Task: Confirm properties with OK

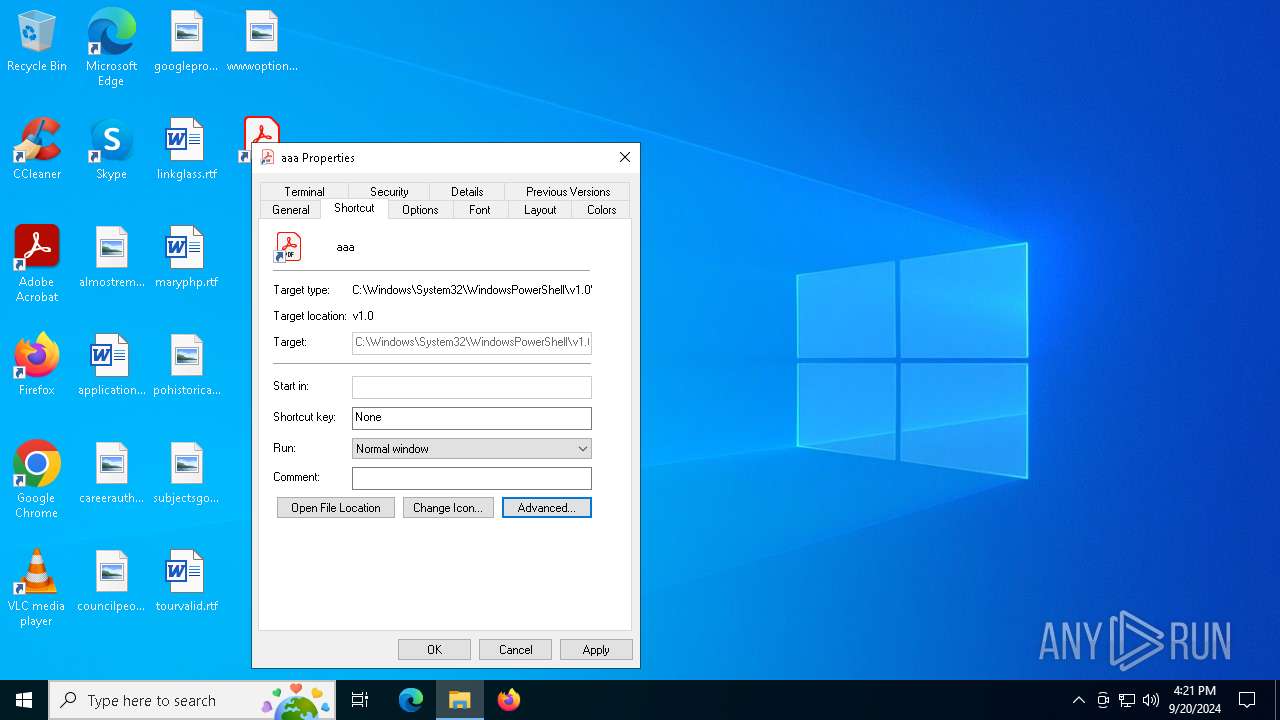Action: (x=434, y=649)
